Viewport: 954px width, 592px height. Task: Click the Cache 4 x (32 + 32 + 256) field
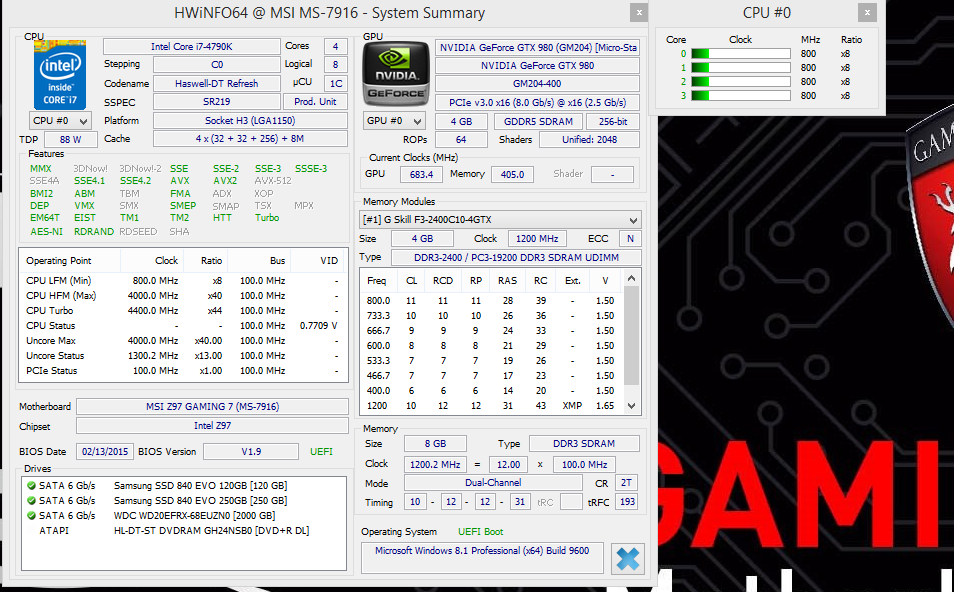[x=250, y=139]
